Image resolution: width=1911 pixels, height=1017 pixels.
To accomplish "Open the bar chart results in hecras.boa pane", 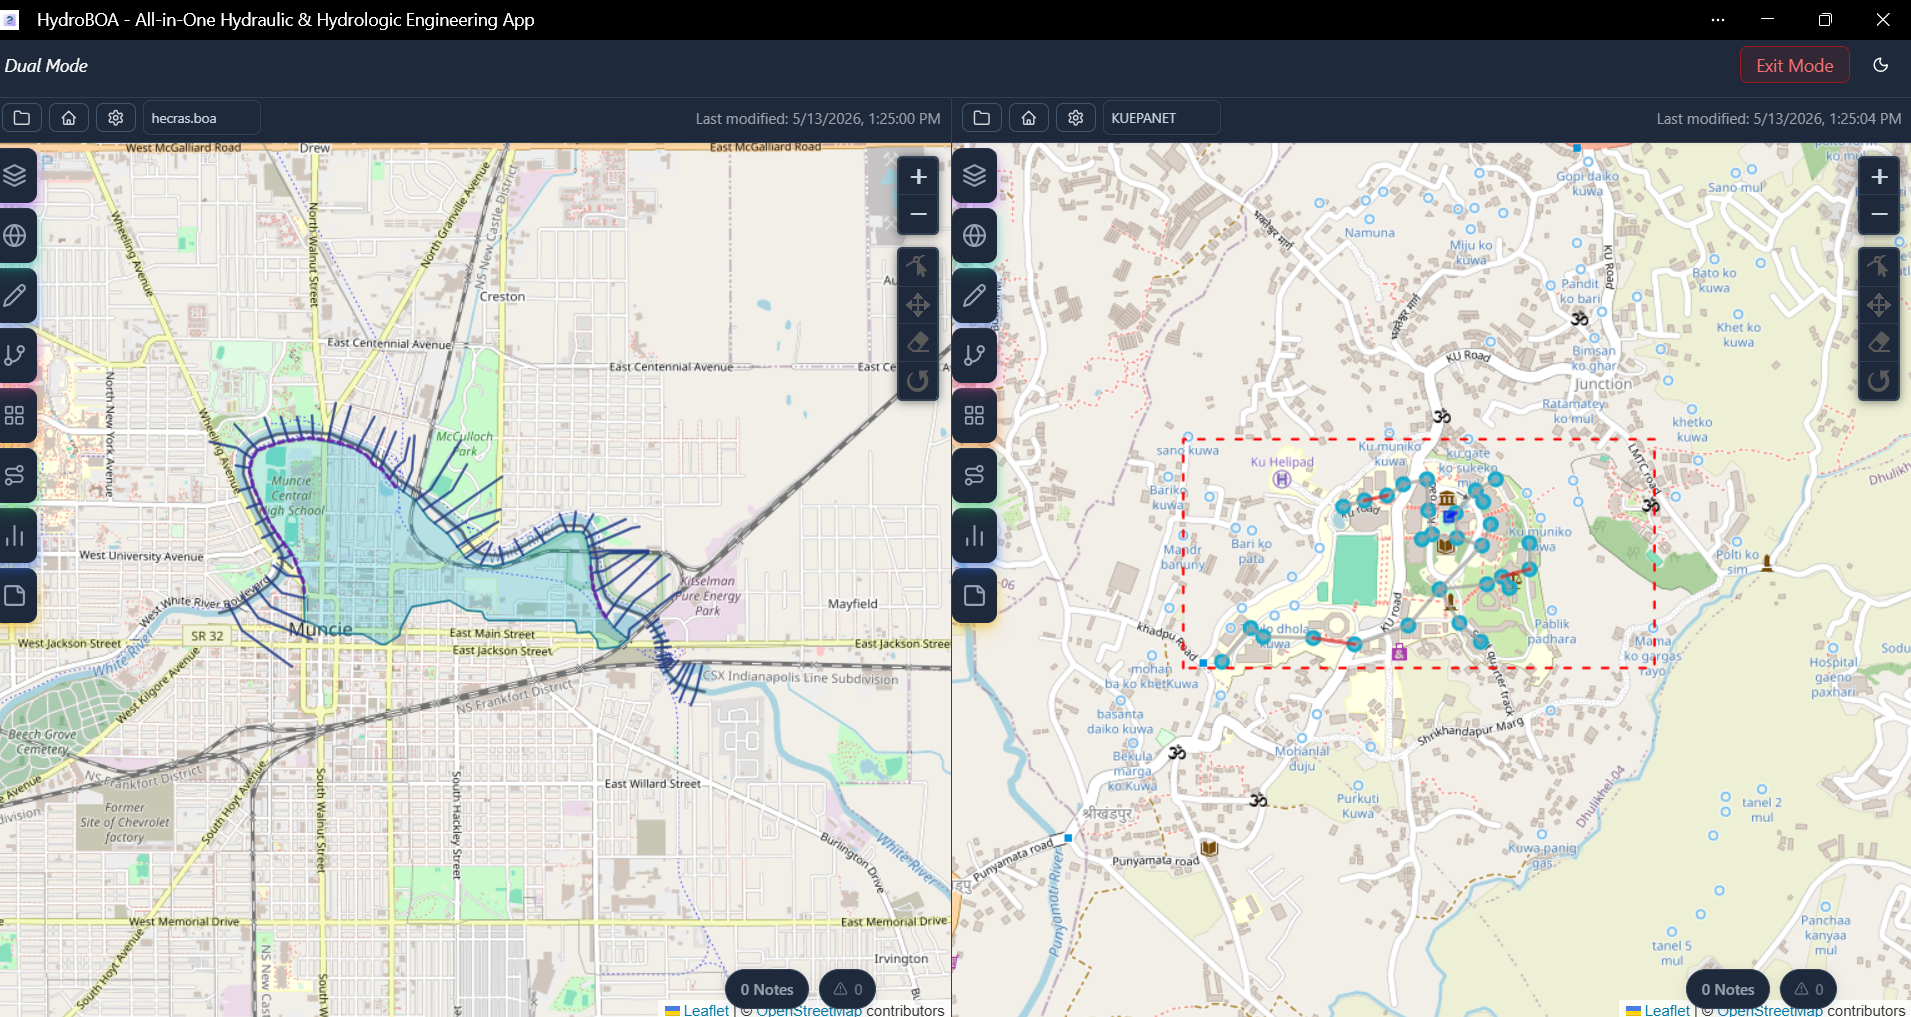I will (x=15, y=536).
